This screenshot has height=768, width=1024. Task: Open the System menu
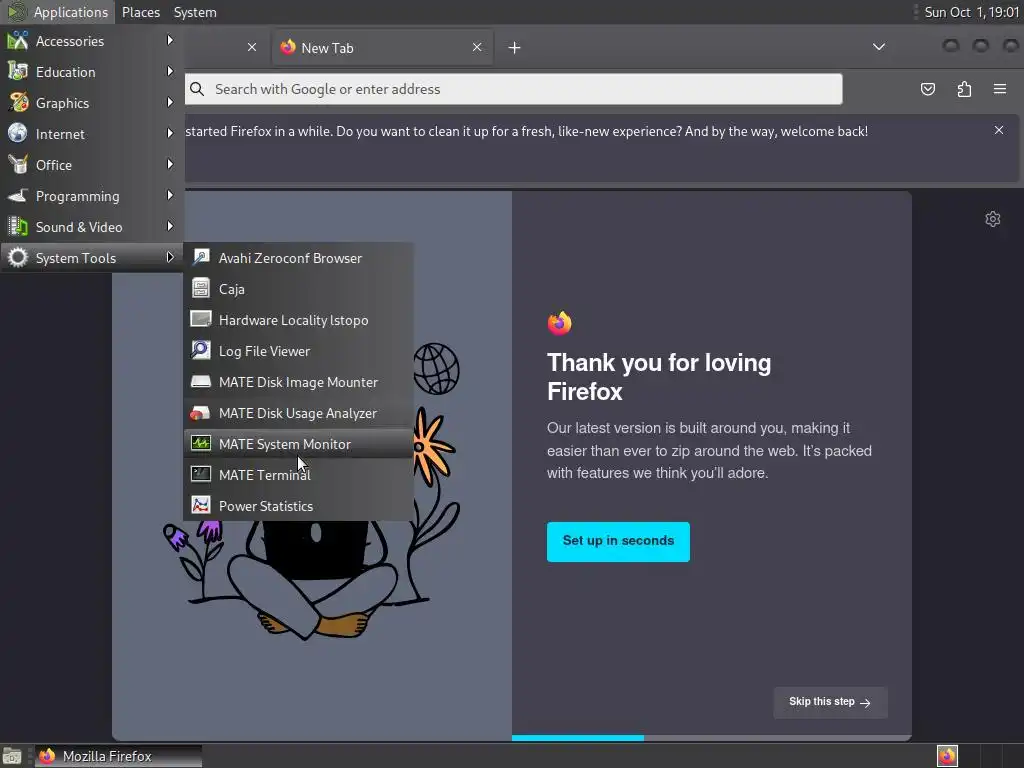(x=195, y=12)
